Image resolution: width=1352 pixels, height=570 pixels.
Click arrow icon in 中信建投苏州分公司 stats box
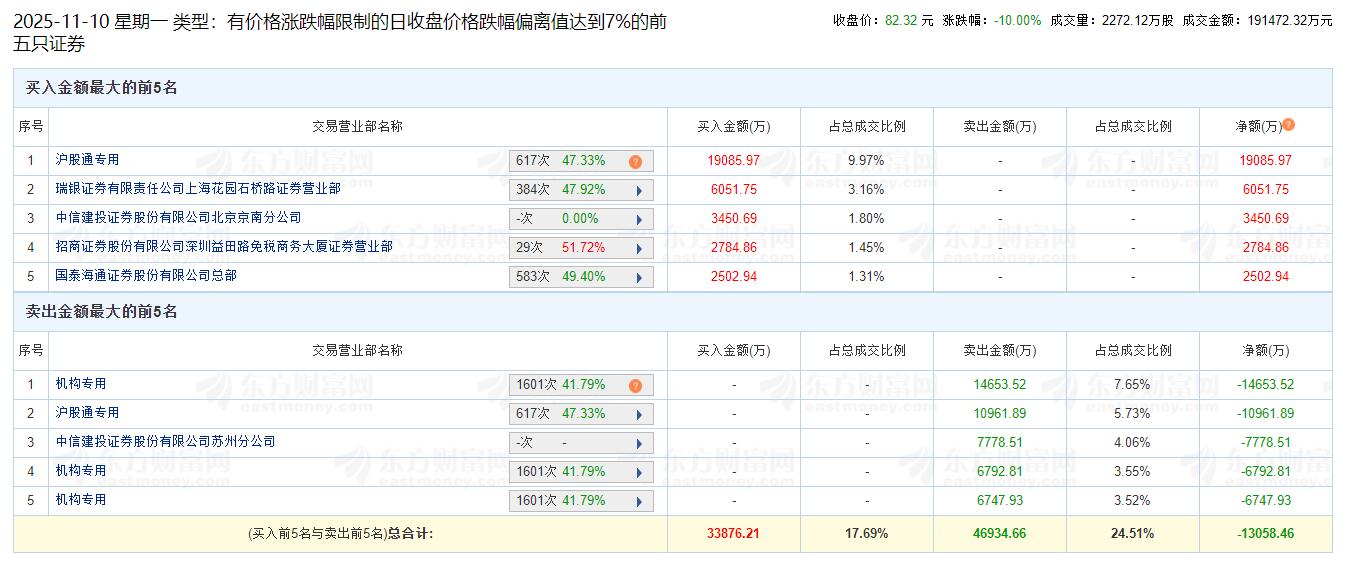[x=639, y=443]
